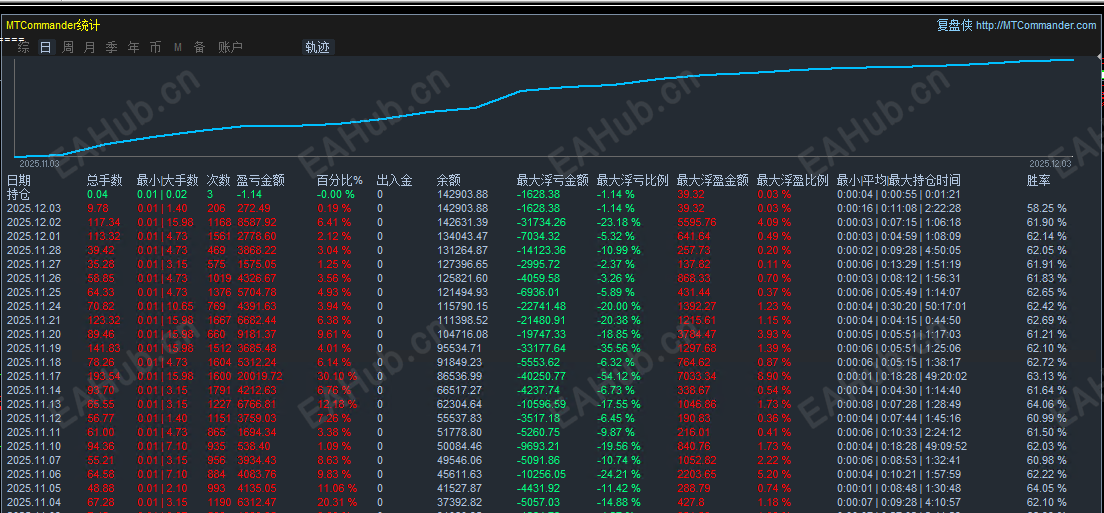Image resolution: width=1104 pixels, height=513 pixels.
Task: Click the 最大浮盈比例 column header
Action: (793, 181)
